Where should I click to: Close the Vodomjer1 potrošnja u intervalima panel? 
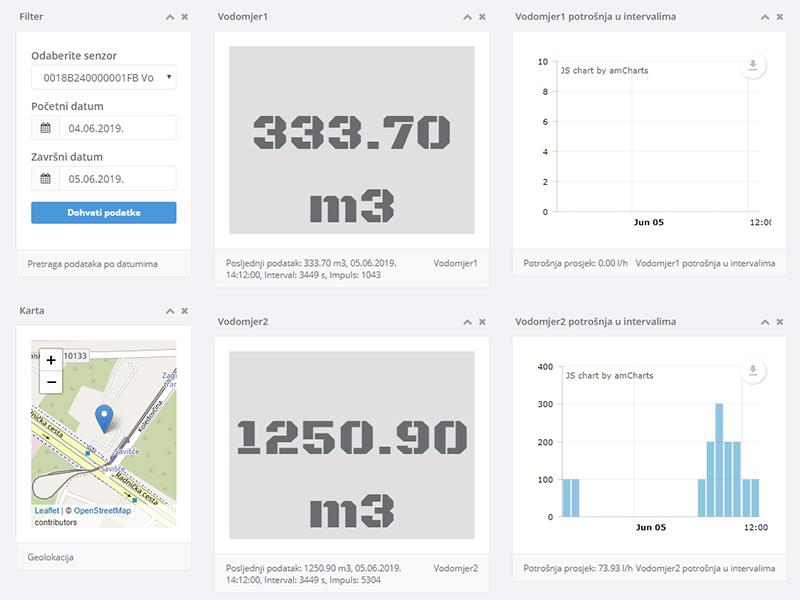(780, 17)
